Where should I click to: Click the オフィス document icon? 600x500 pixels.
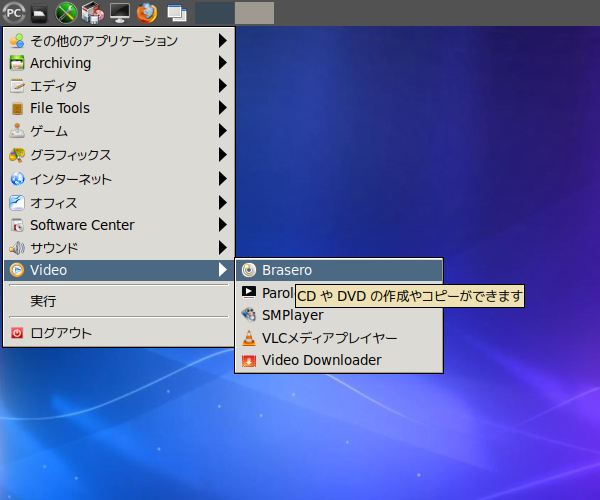click(17, 203)
